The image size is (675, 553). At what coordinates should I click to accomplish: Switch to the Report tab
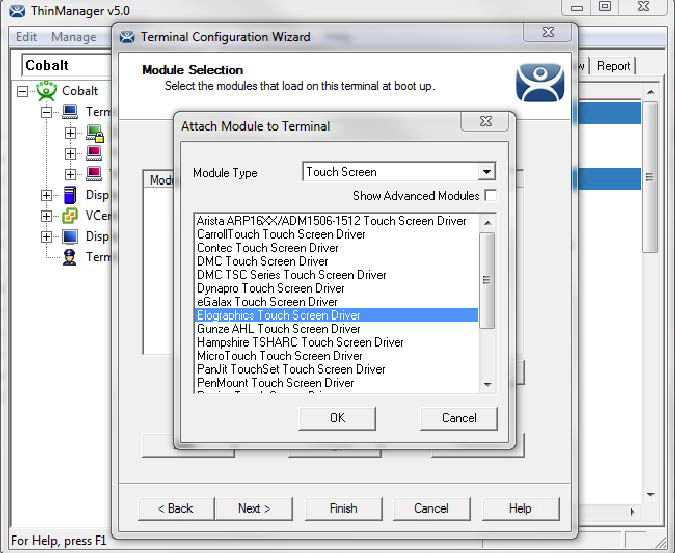point(613,66)
